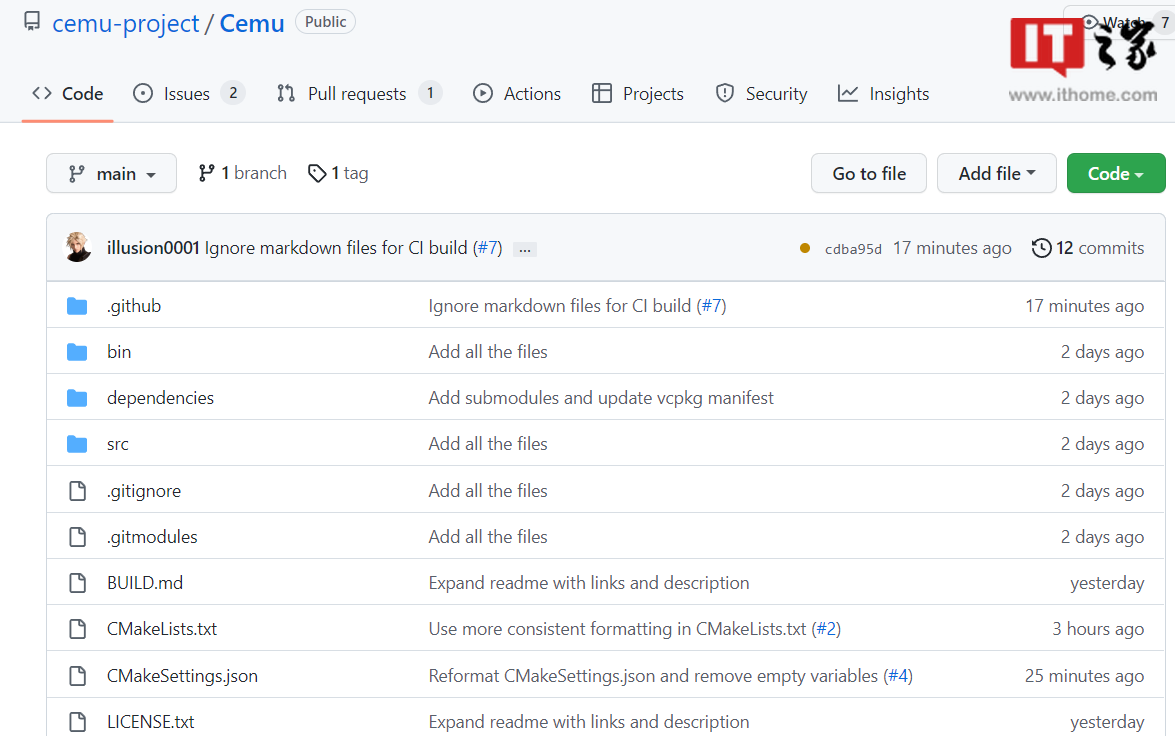Open .github row commit message link
The width and height of the screenshot is (1175, 736).
tap(560, 306)
